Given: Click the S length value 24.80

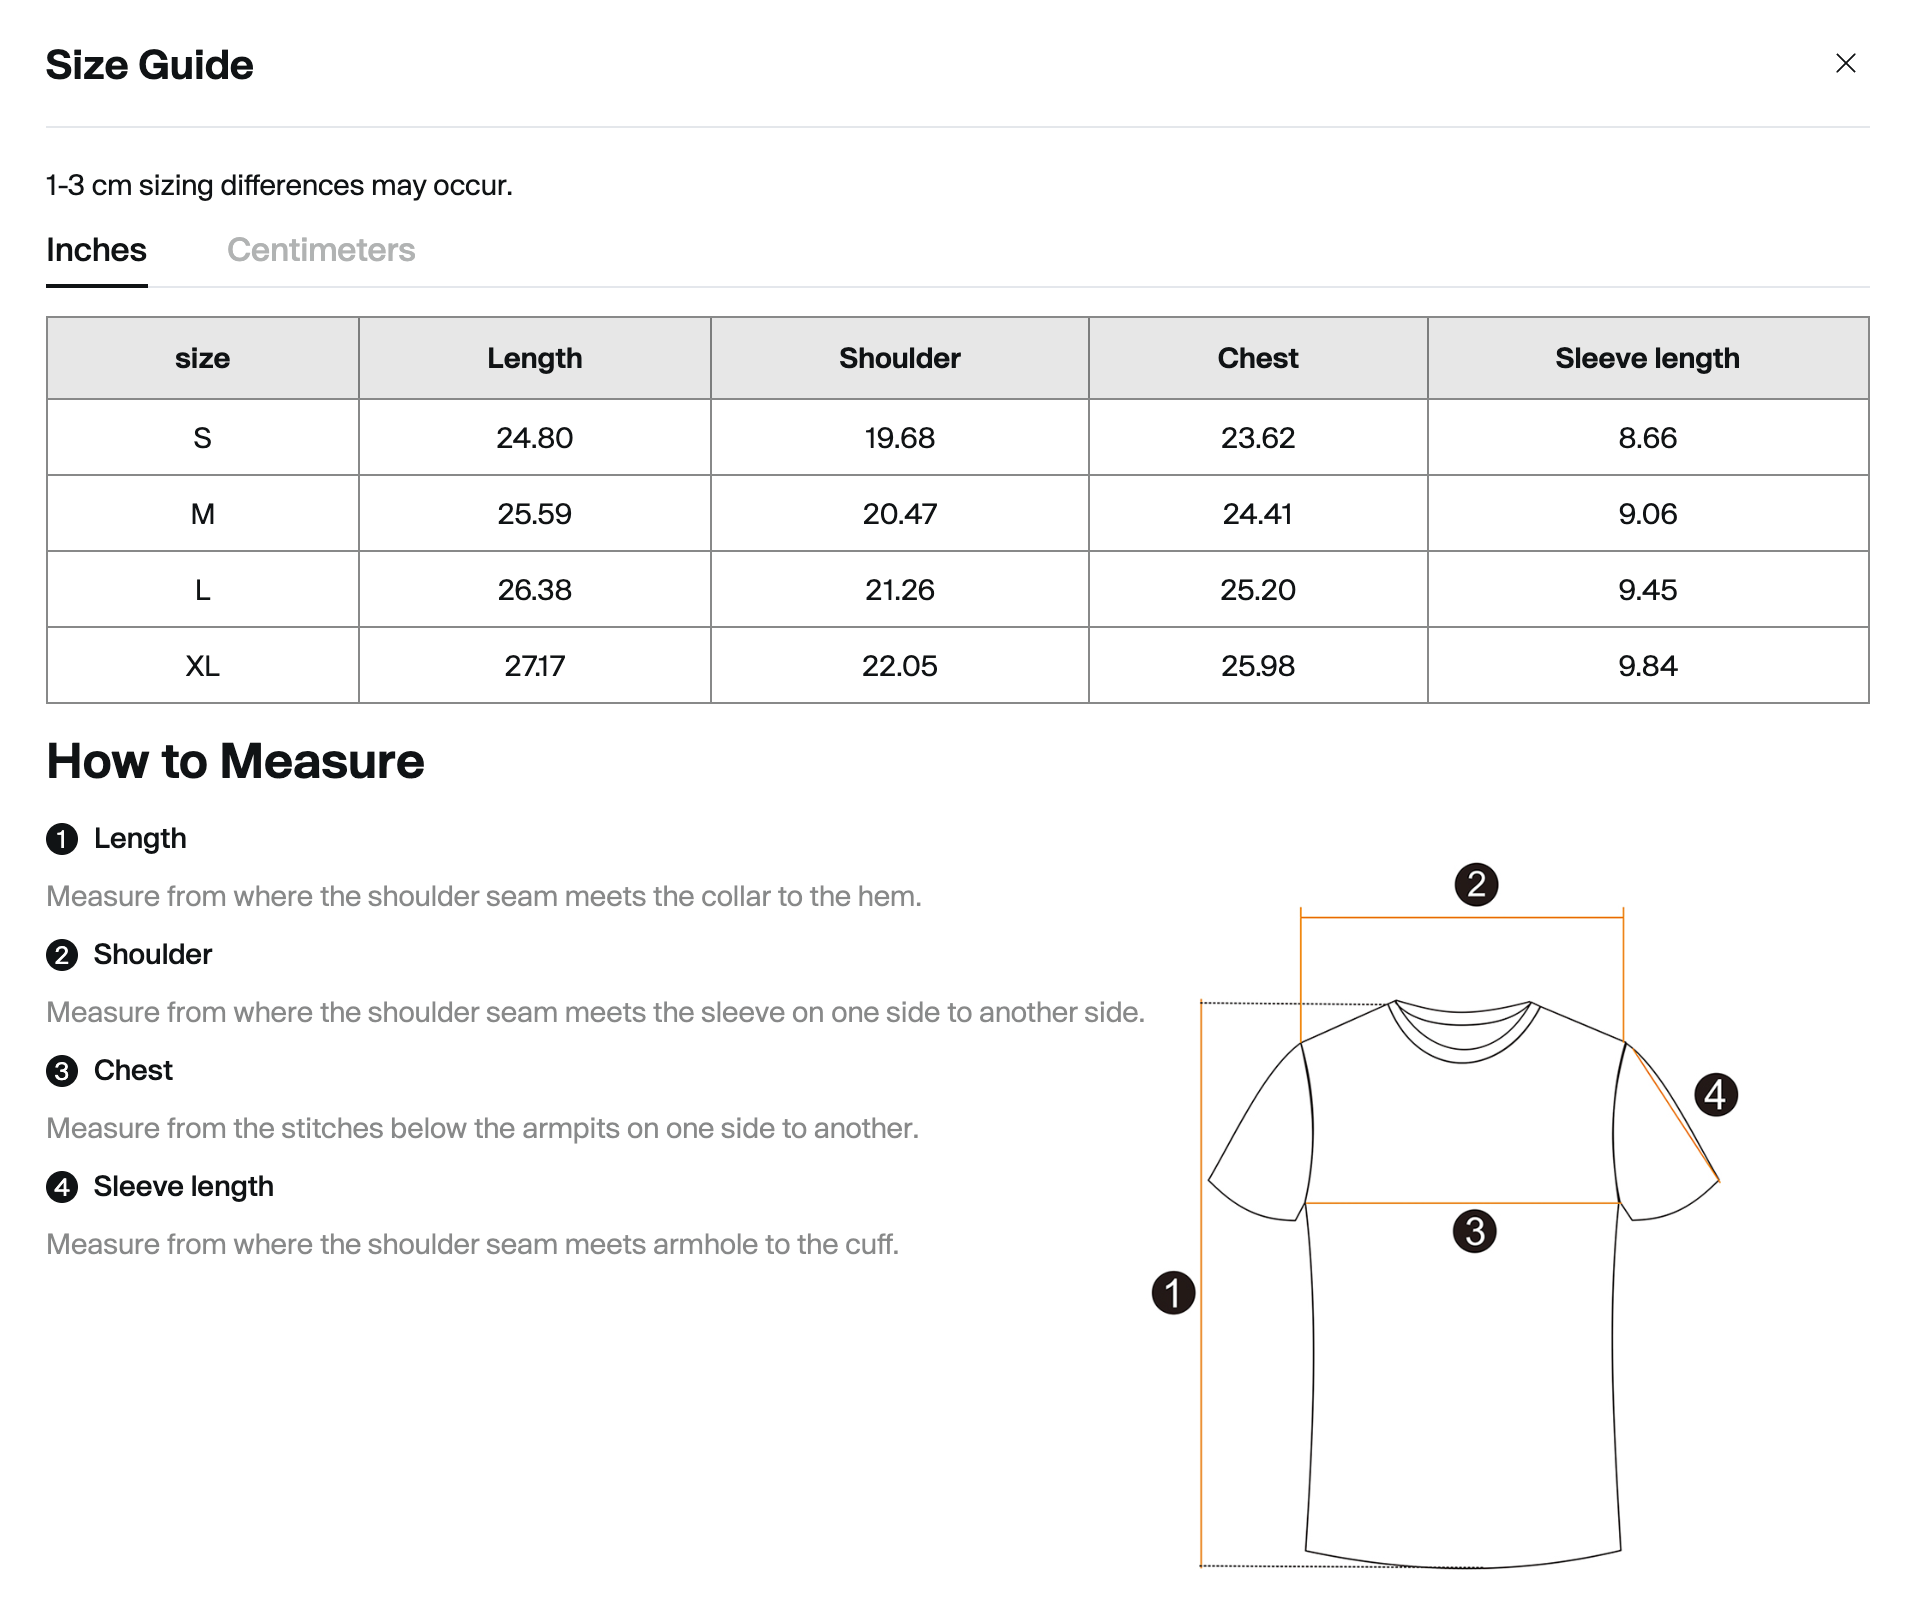Looking at the screenshot, I should [534, 438].
